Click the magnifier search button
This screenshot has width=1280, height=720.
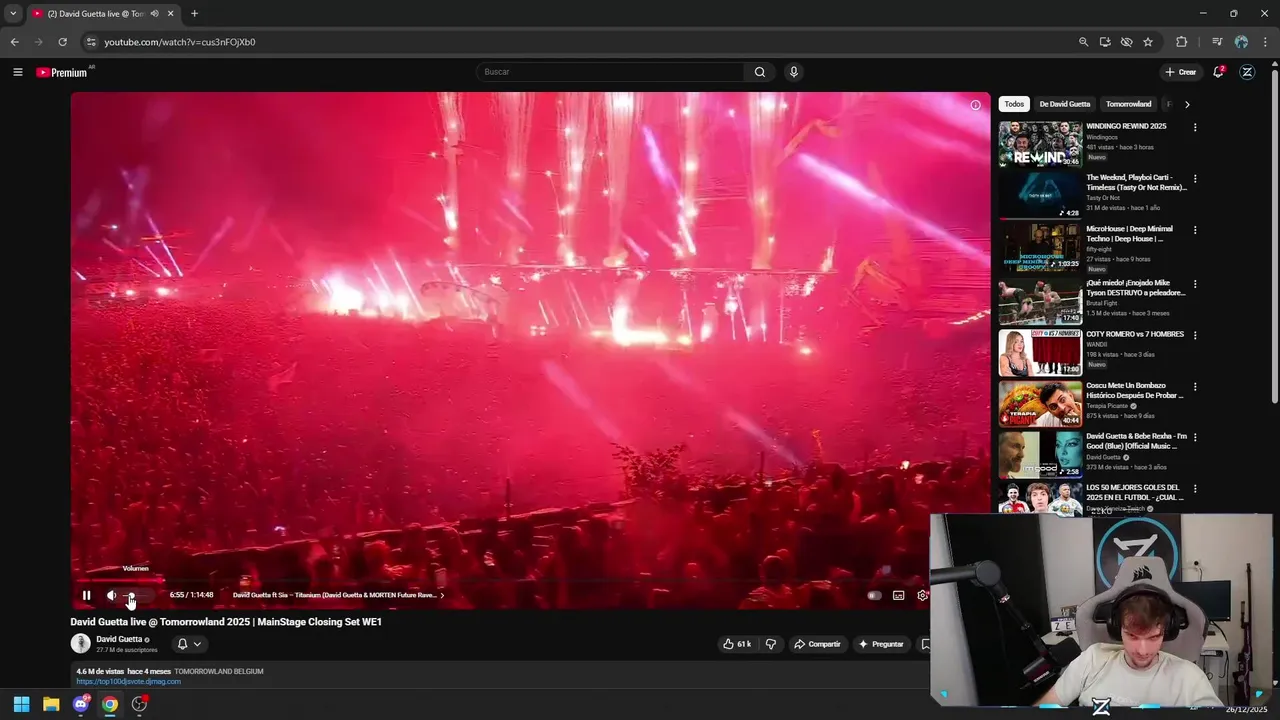tap(760, 72)
